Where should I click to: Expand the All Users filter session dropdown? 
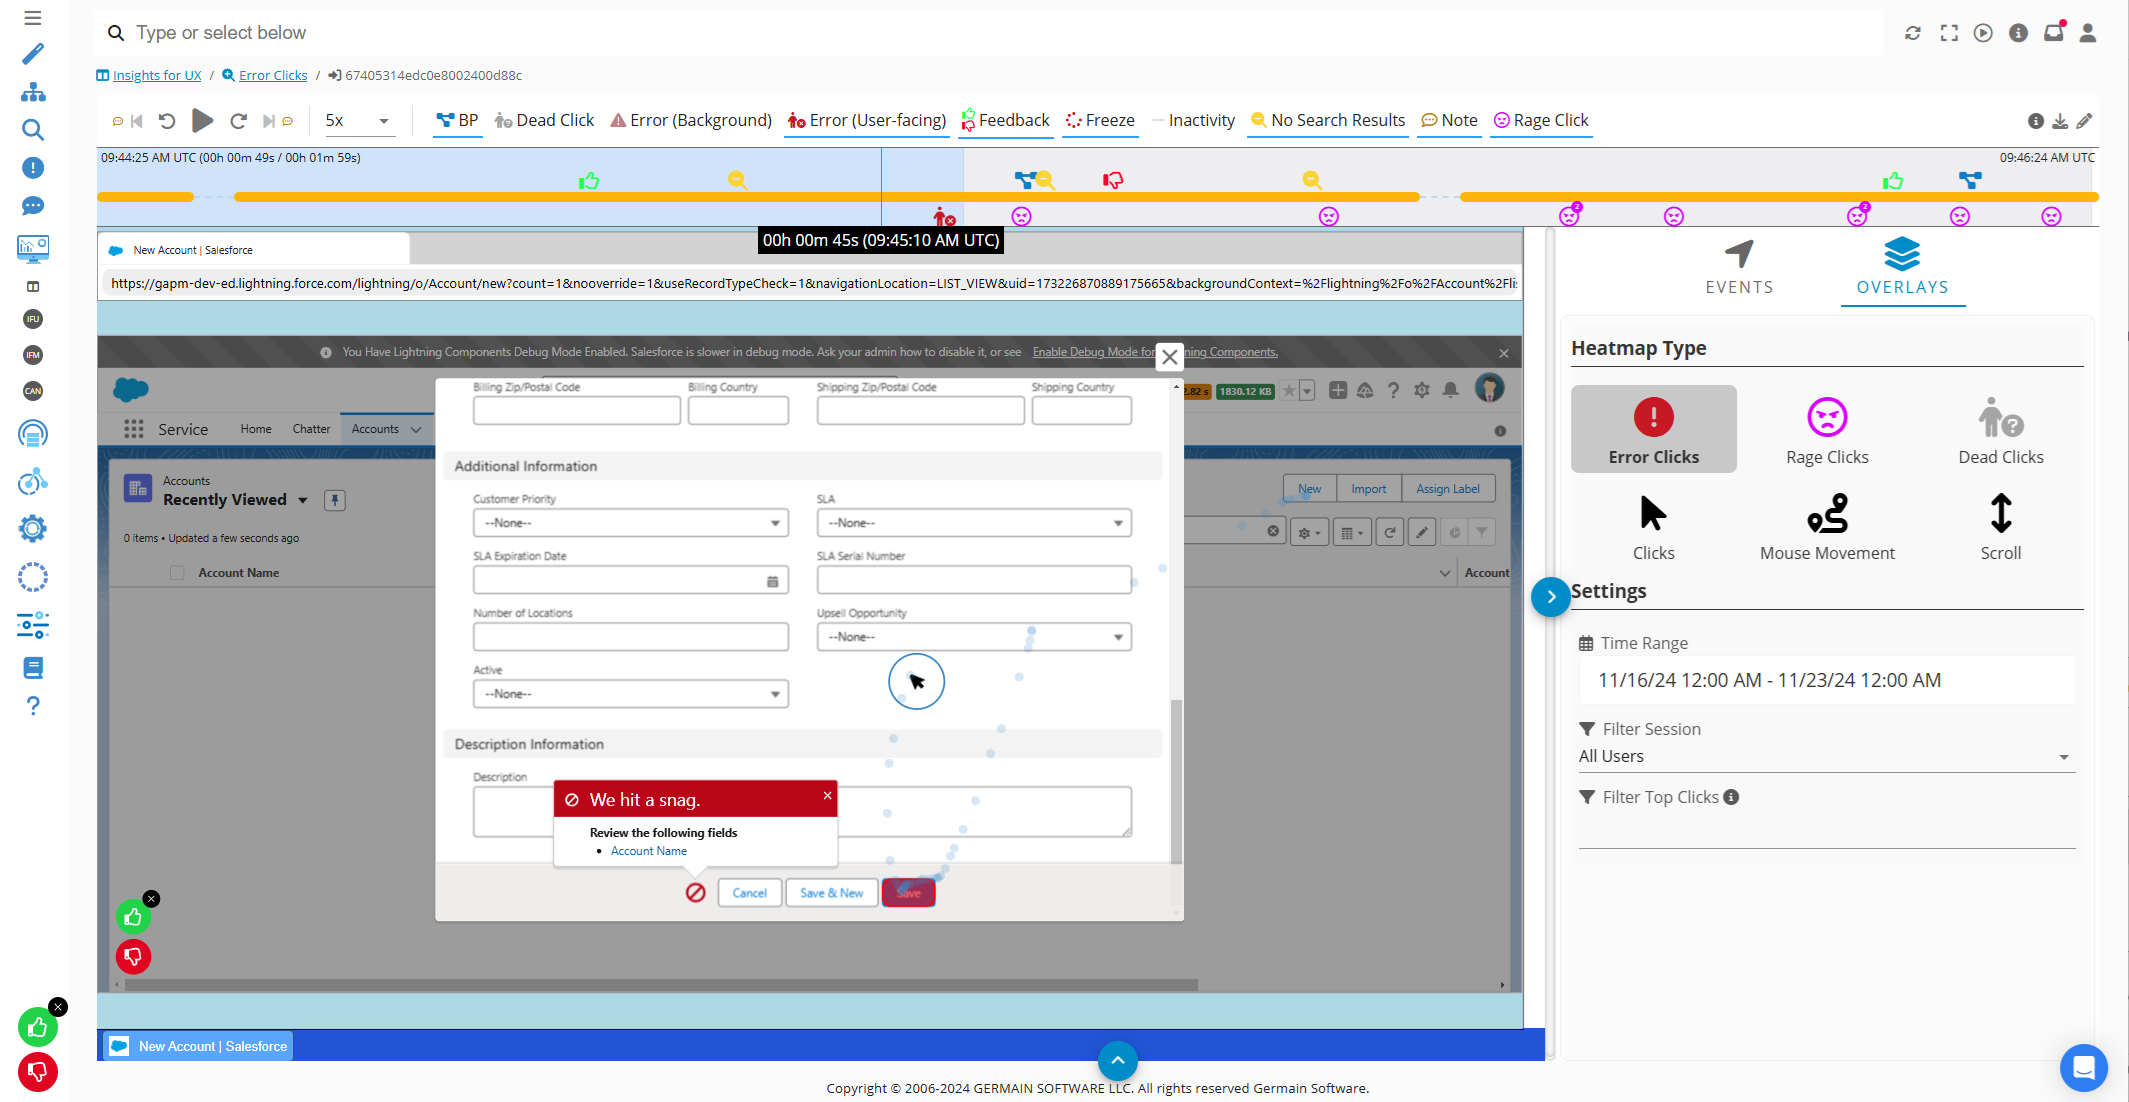click(1826, 757)
